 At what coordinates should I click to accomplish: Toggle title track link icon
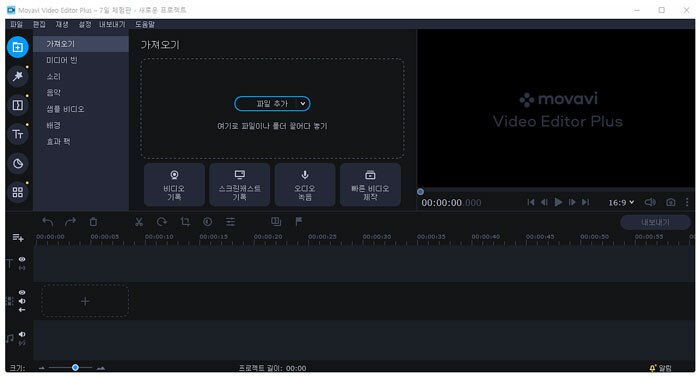[22, 268]
